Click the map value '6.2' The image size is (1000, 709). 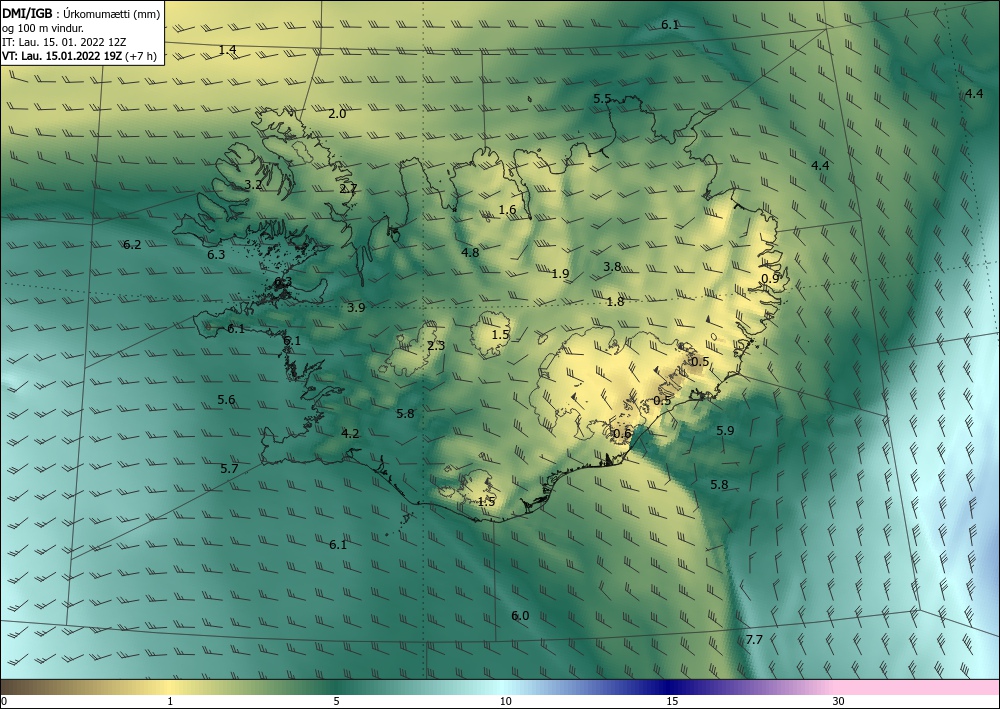point(132,245)
